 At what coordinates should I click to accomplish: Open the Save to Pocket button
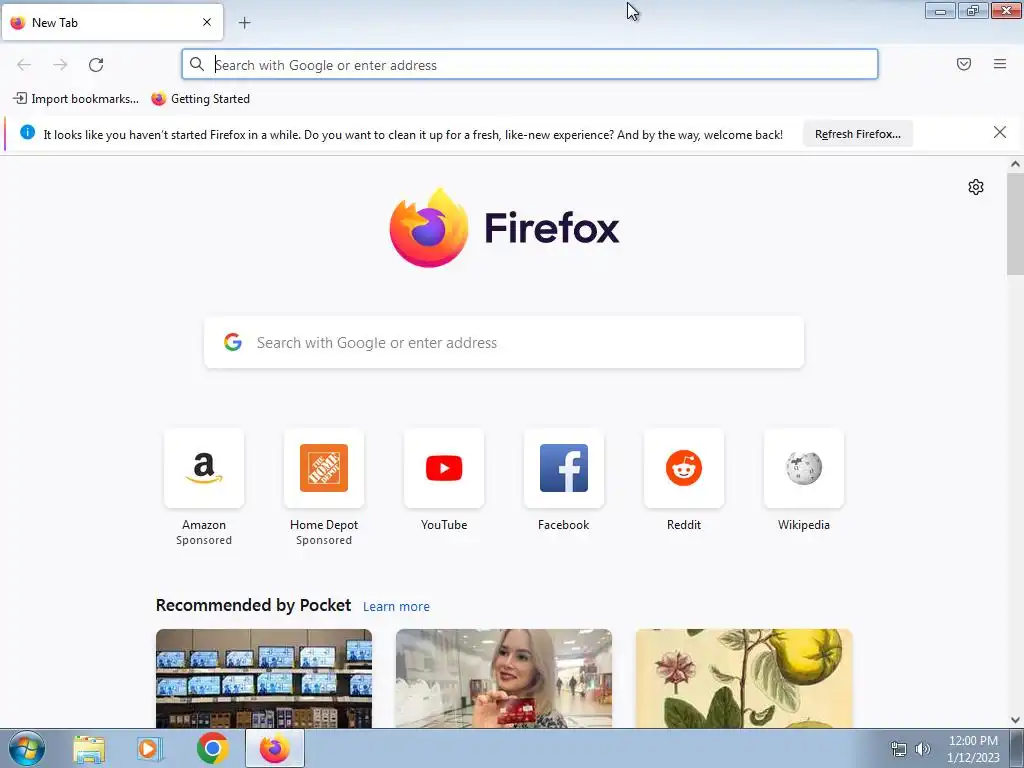point(964,64)
